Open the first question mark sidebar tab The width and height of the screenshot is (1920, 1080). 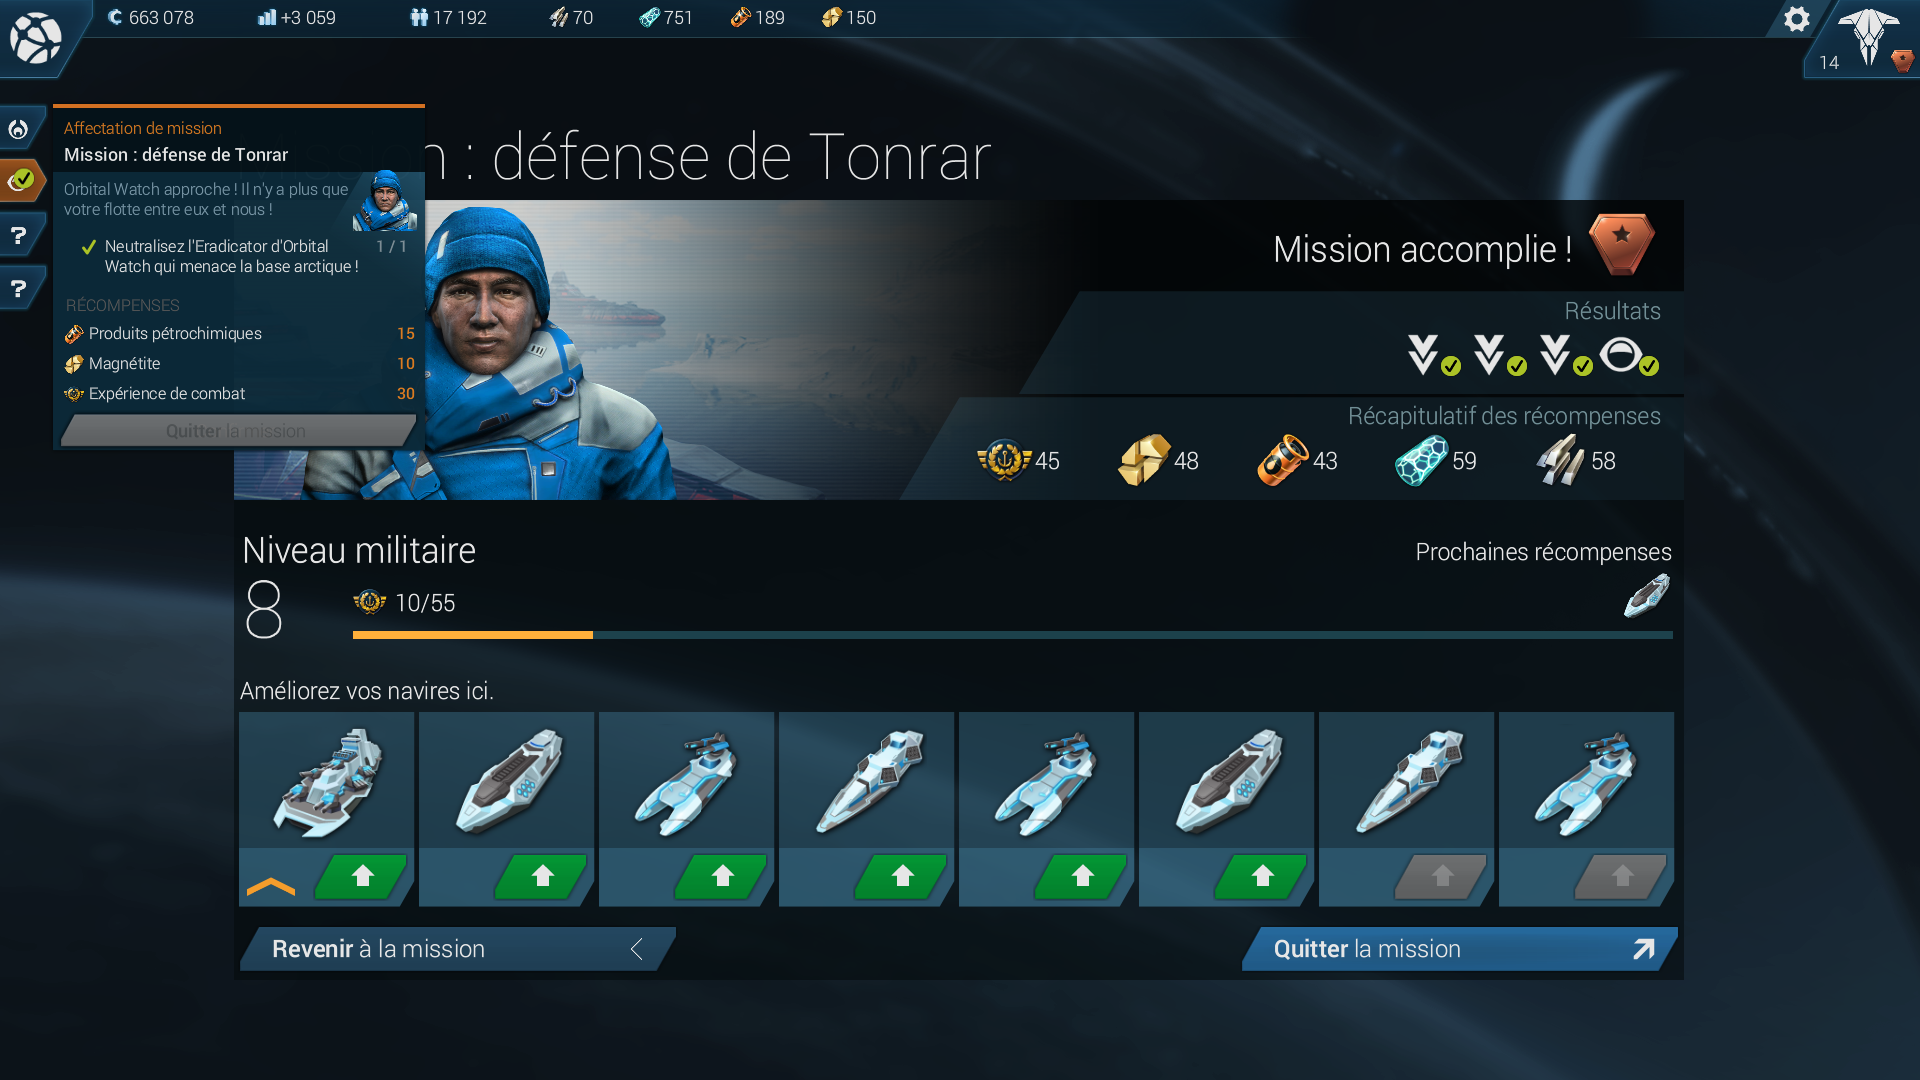tap(19, 236)
